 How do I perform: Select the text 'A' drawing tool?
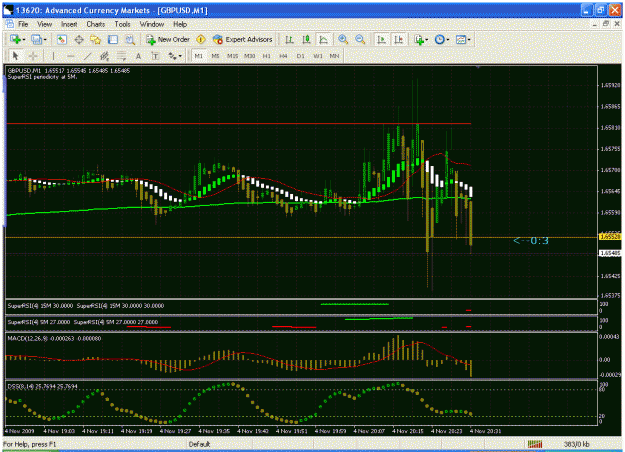[x=138, y=56]
